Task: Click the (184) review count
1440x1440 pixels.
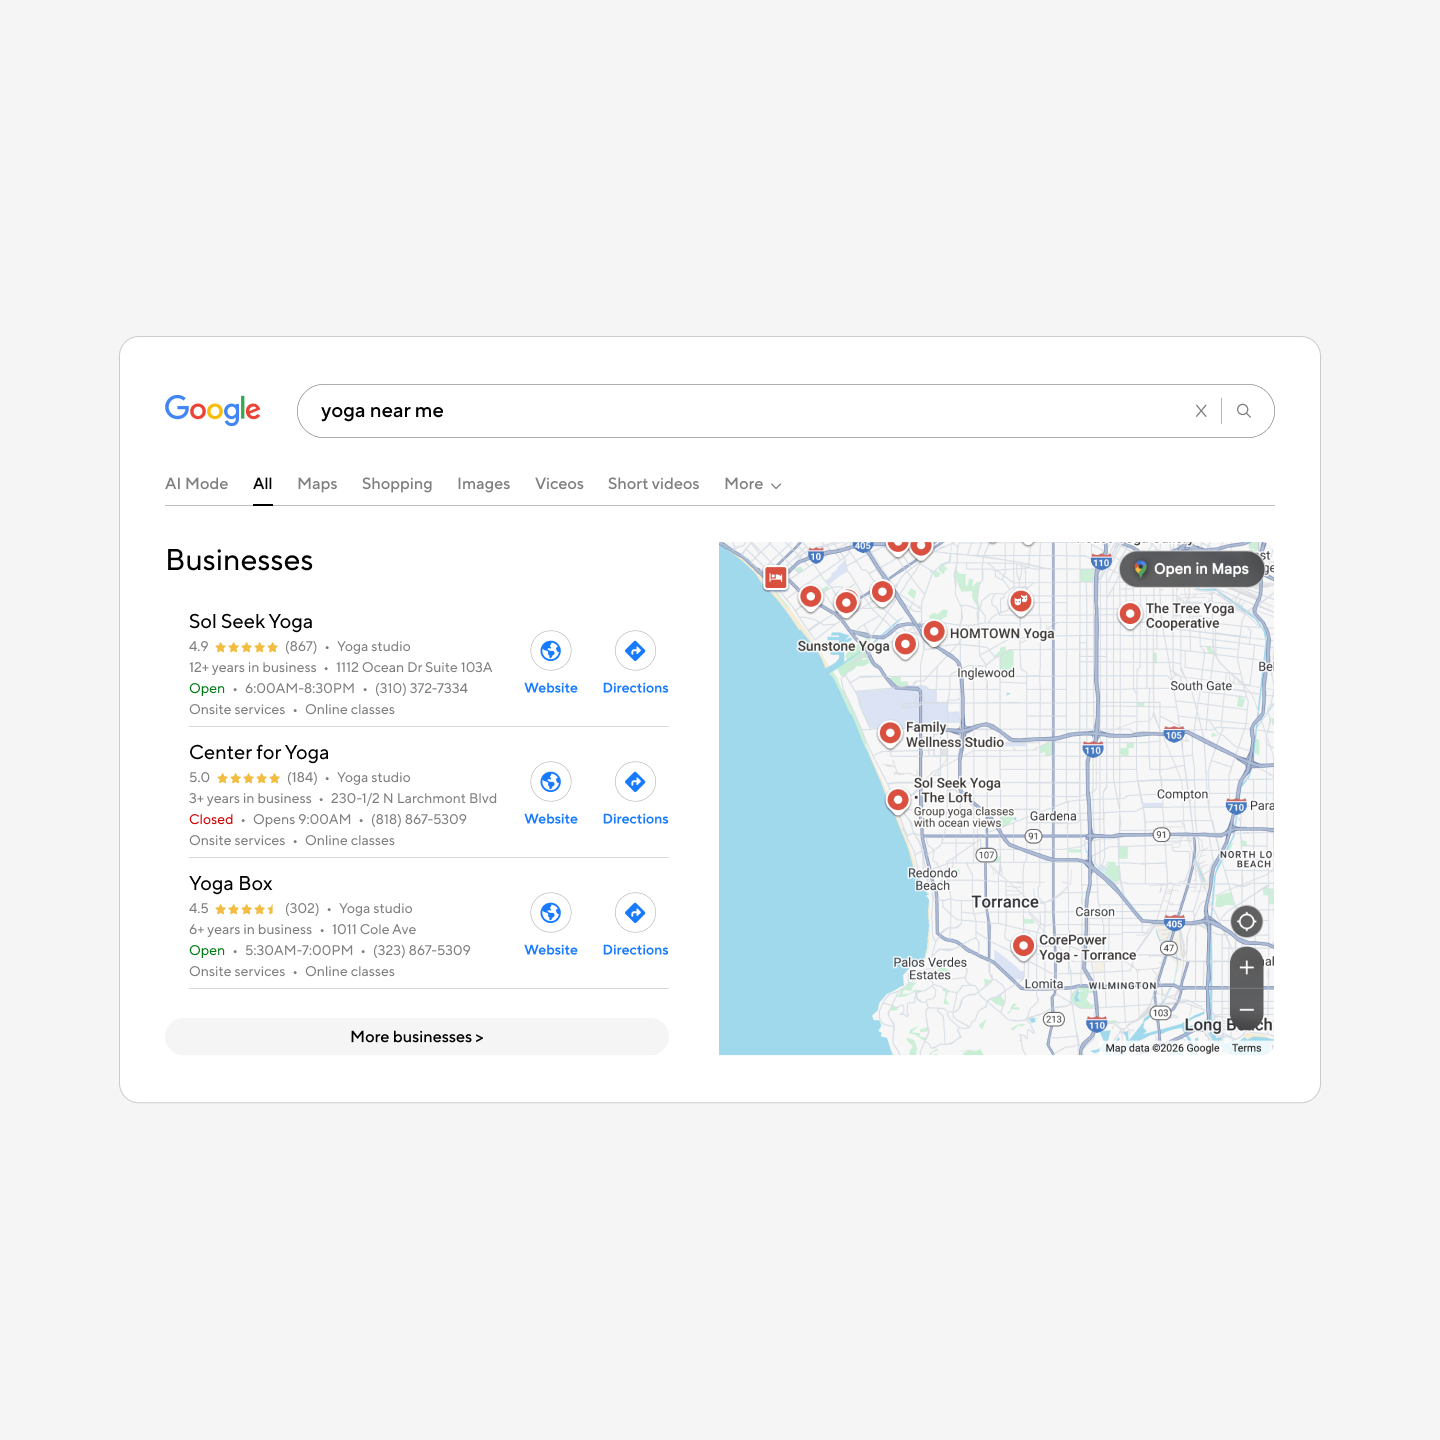Action: click(x=302, y=777)
